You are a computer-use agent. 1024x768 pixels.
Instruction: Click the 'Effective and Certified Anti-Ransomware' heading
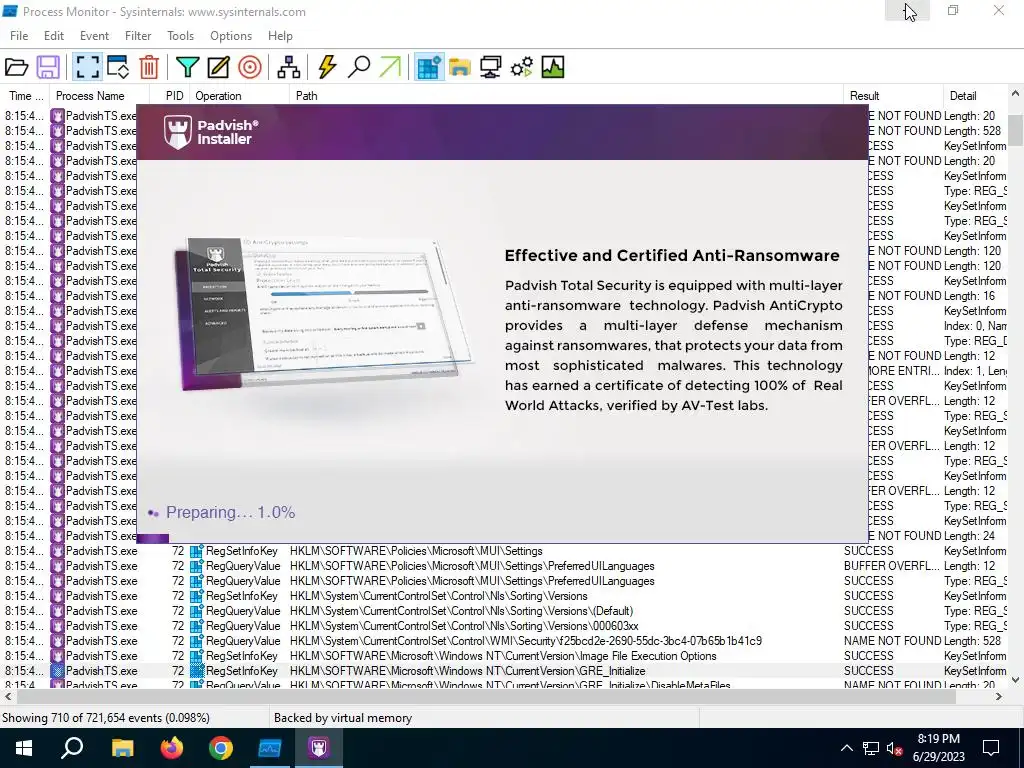pos(672,255)
